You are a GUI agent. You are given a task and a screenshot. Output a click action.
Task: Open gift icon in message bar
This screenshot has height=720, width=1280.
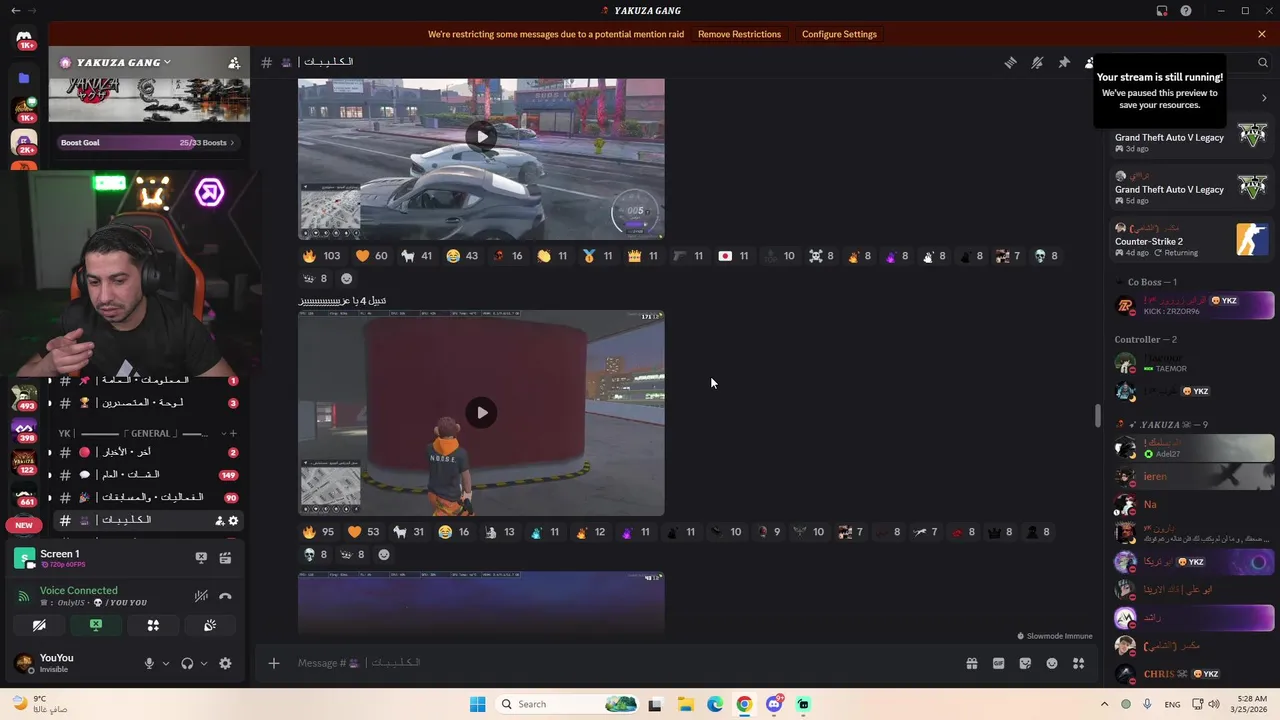971,663
